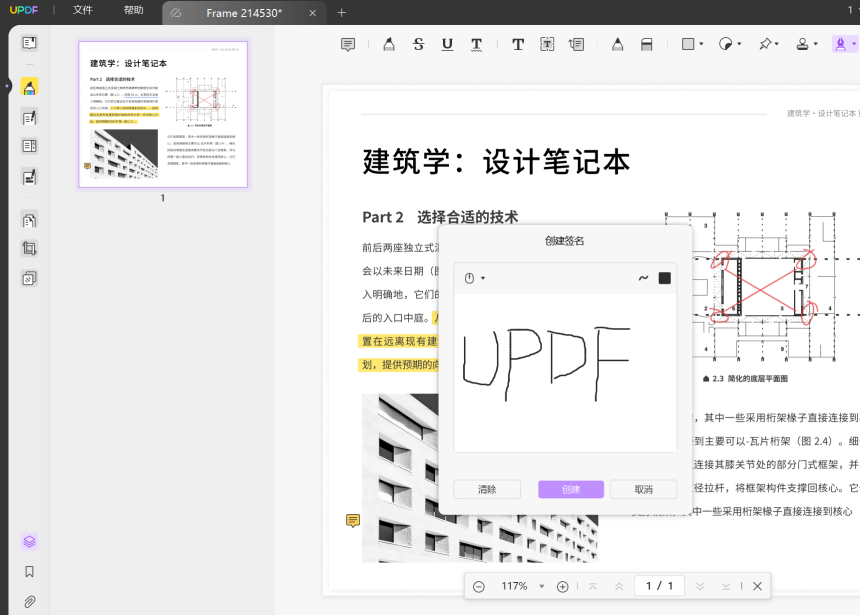Open the Fill and sign form mode
860x615 pixels.
(29, 177)
